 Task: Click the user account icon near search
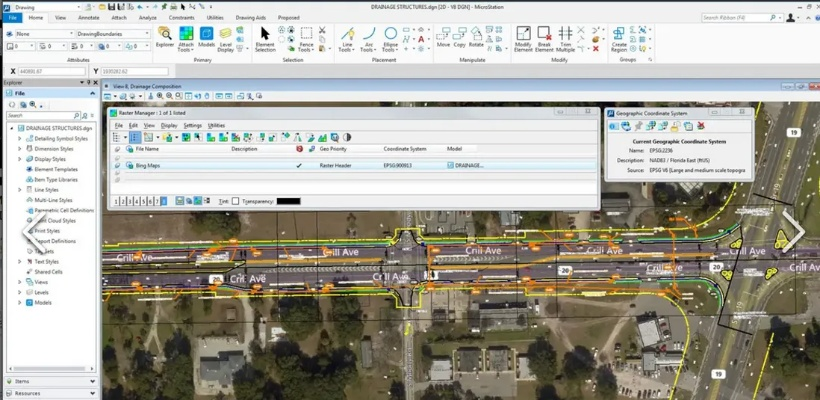(x=791, y=17)
